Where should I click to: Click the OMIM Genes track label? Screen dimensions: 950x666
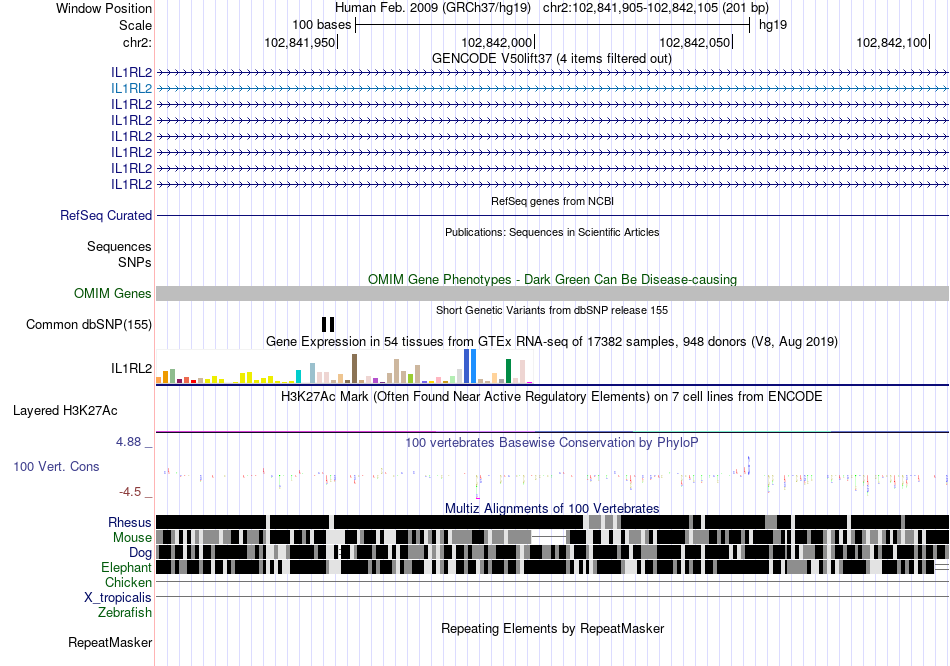(113, 294)
